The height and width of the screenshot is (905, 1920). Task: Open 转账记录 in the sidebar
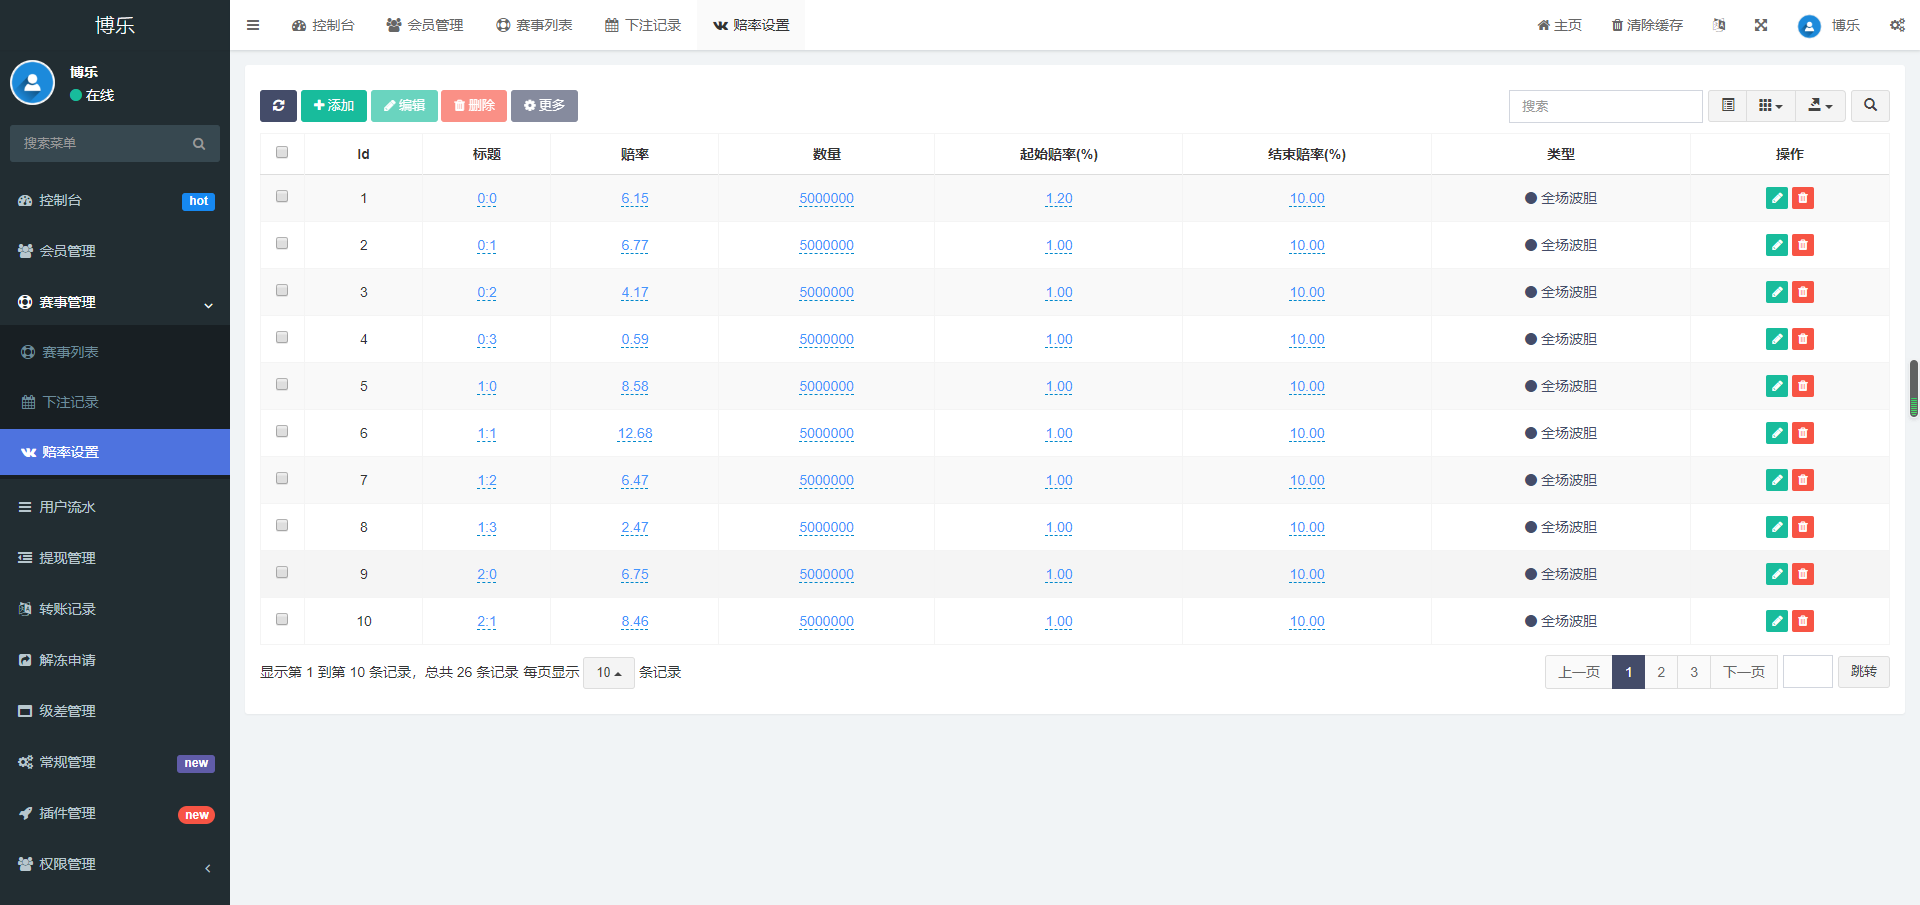[115, 609]
